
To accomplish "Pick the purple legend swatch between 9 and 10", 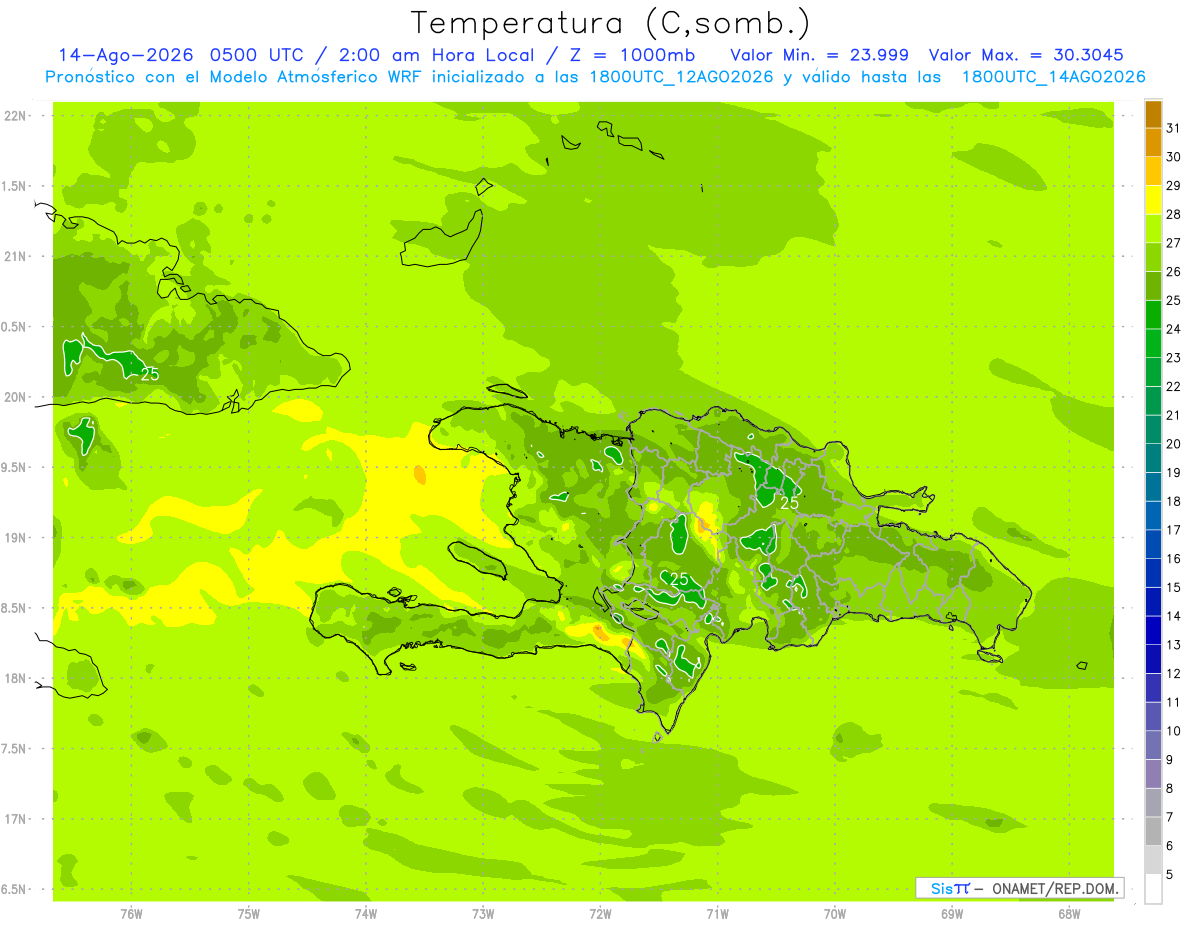I will click(1153, 745).
